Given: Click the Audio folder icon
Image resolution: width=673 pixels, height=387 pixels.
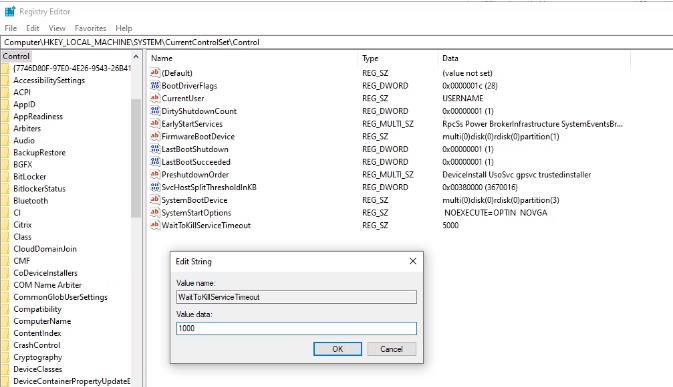Looking at the screenshot, I should click(x=5, y=140).
